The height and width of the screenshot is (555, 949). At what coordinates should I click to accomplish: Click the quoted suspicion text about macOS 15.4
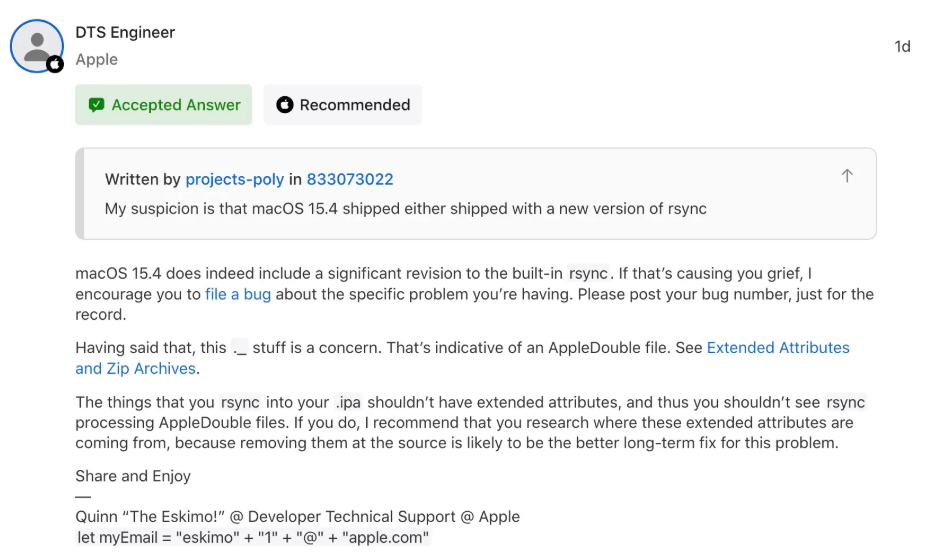tap(406, 209)
